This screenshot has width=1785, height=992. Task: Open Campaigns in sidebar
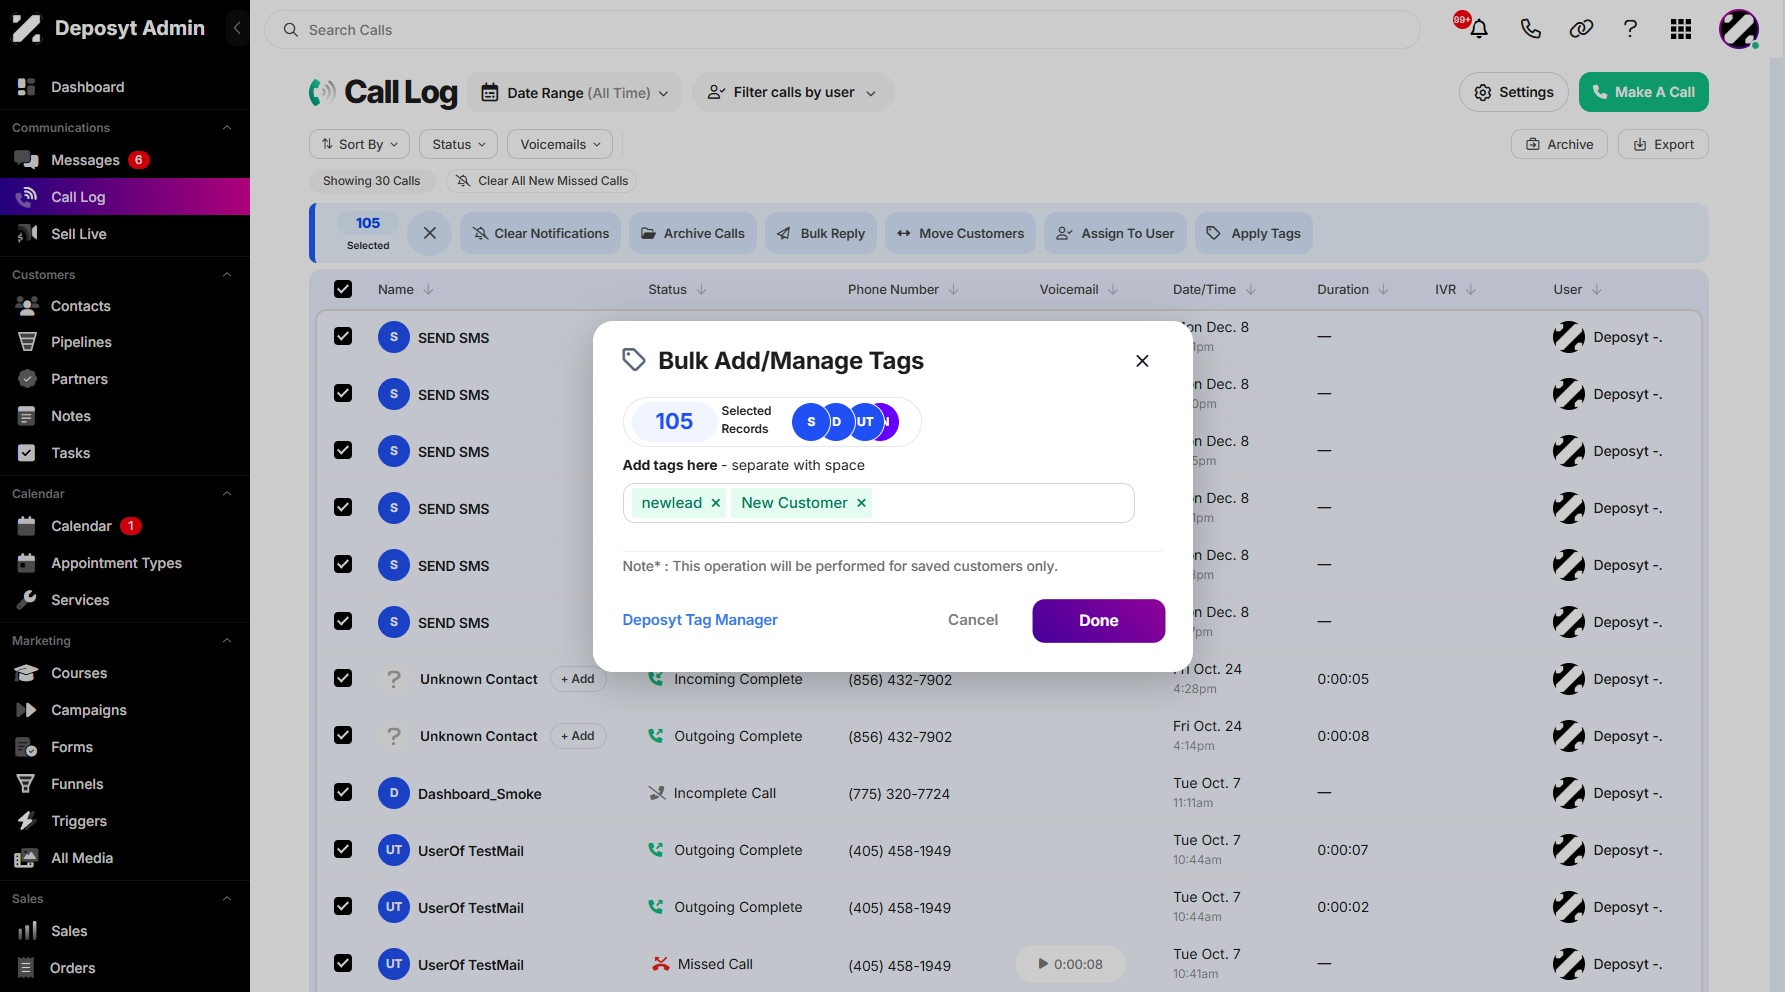89,710
